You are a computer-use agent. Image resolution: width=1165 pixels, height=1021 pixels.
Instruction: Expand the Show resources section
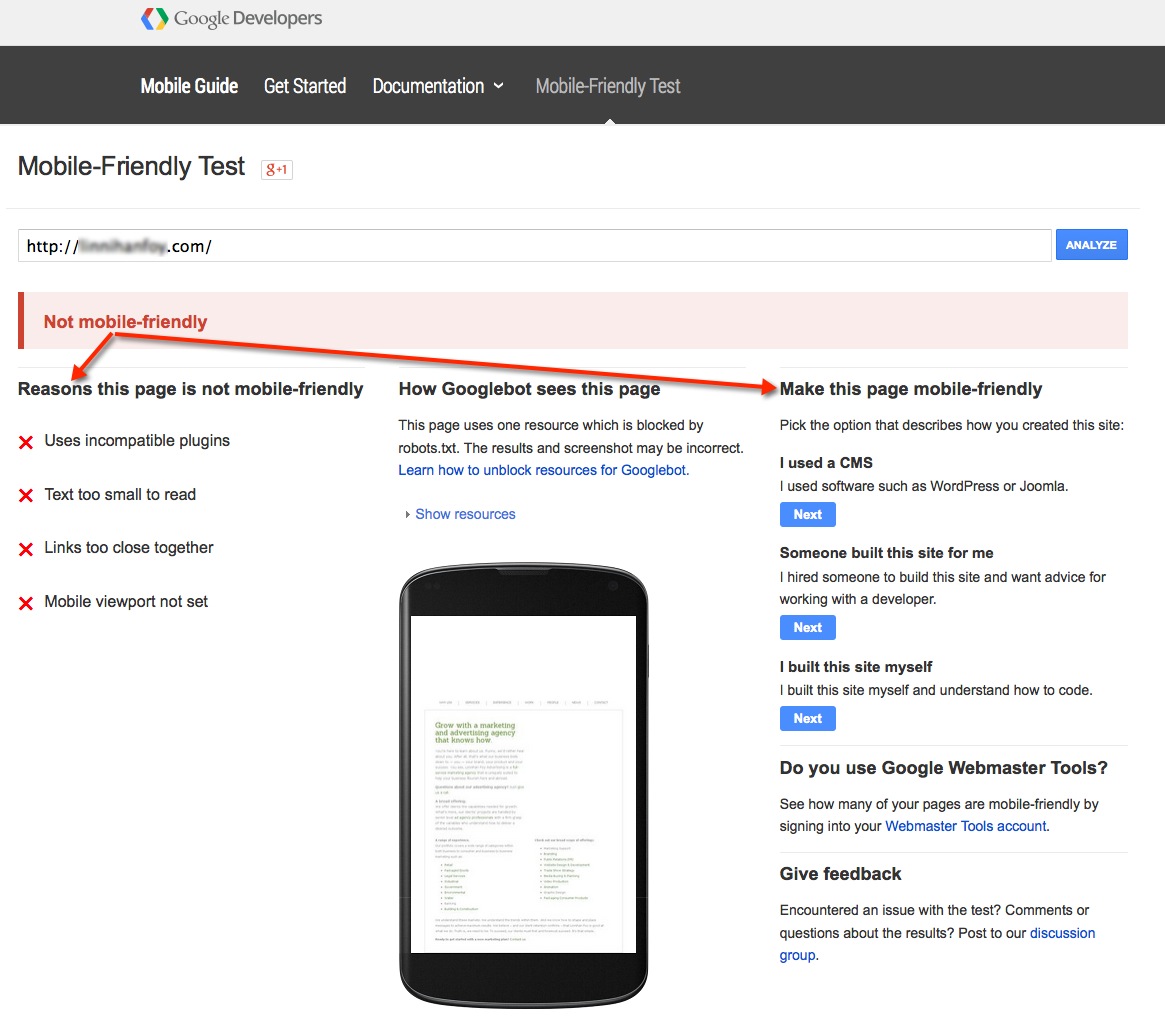coord(460,514)
